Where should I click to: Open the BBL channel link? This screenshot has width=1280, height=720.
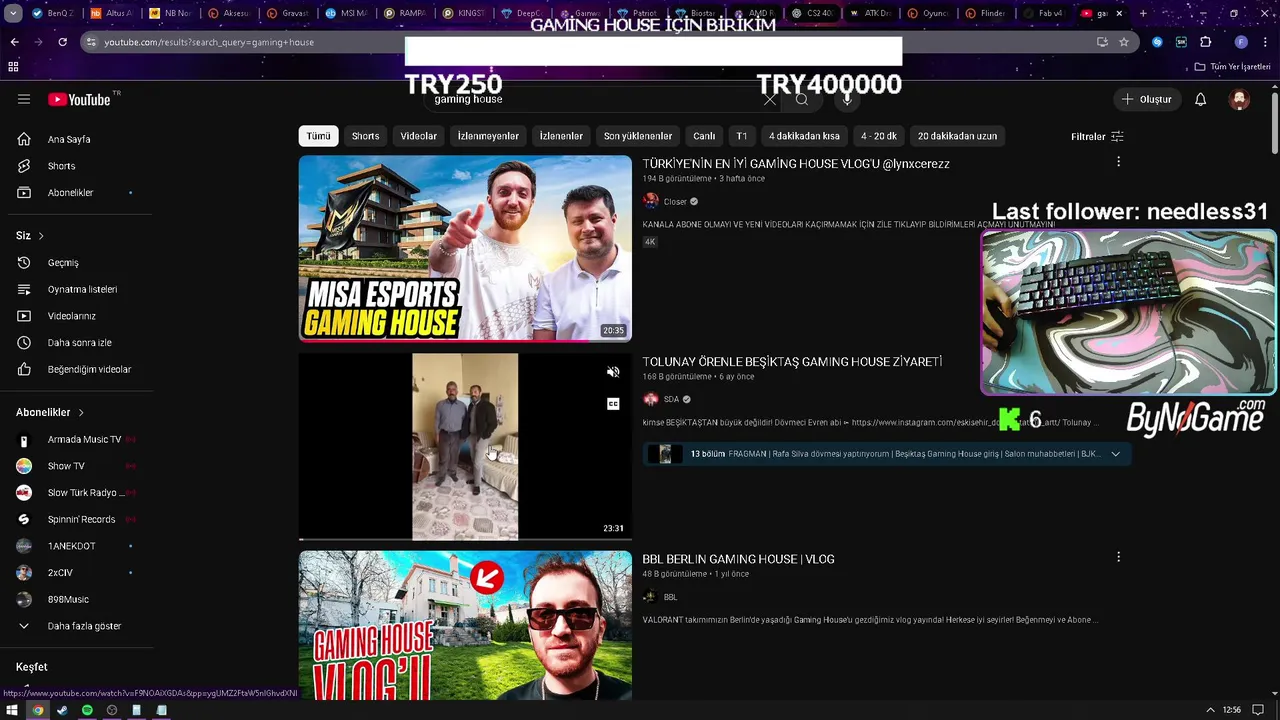pyautogui.click(x=670, y=597)
